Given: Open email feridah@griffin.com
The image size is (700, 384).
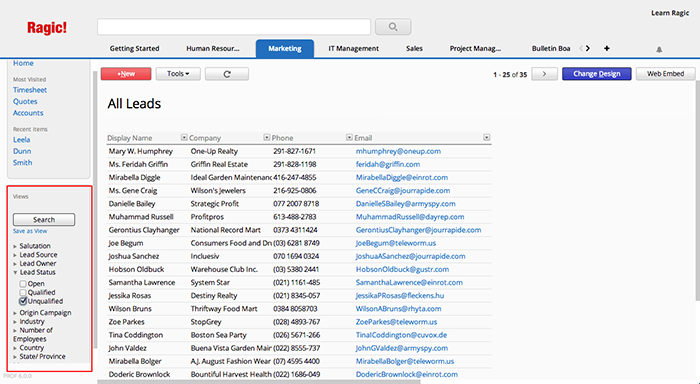Looking at the screenshot, I should click(388, 164).
